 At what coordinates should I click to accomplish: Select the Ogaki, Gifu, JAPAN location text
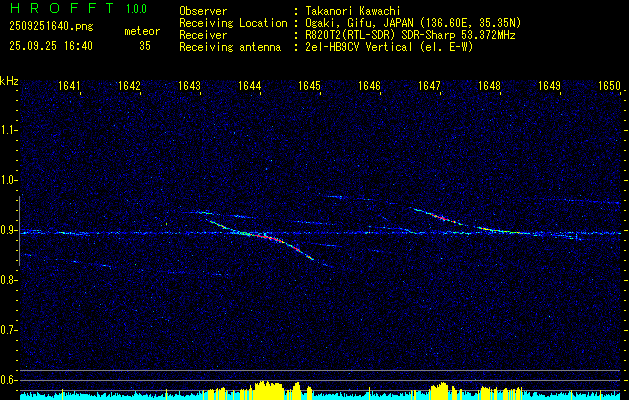413,23
